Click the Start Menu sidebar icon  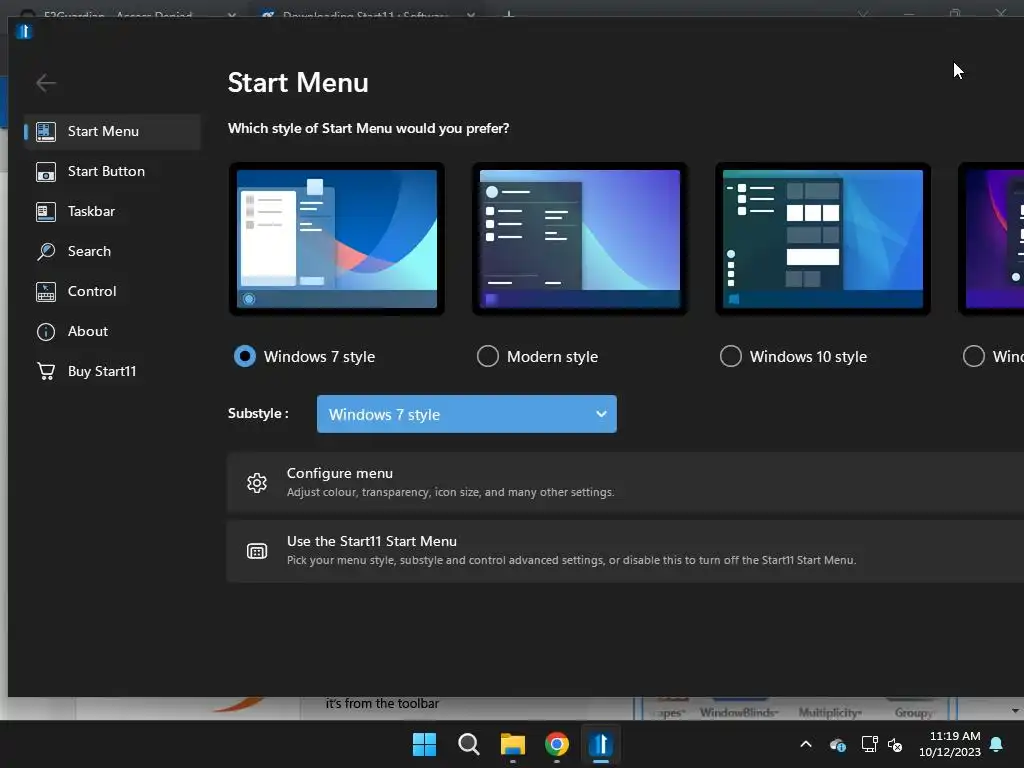pos(46,131)
